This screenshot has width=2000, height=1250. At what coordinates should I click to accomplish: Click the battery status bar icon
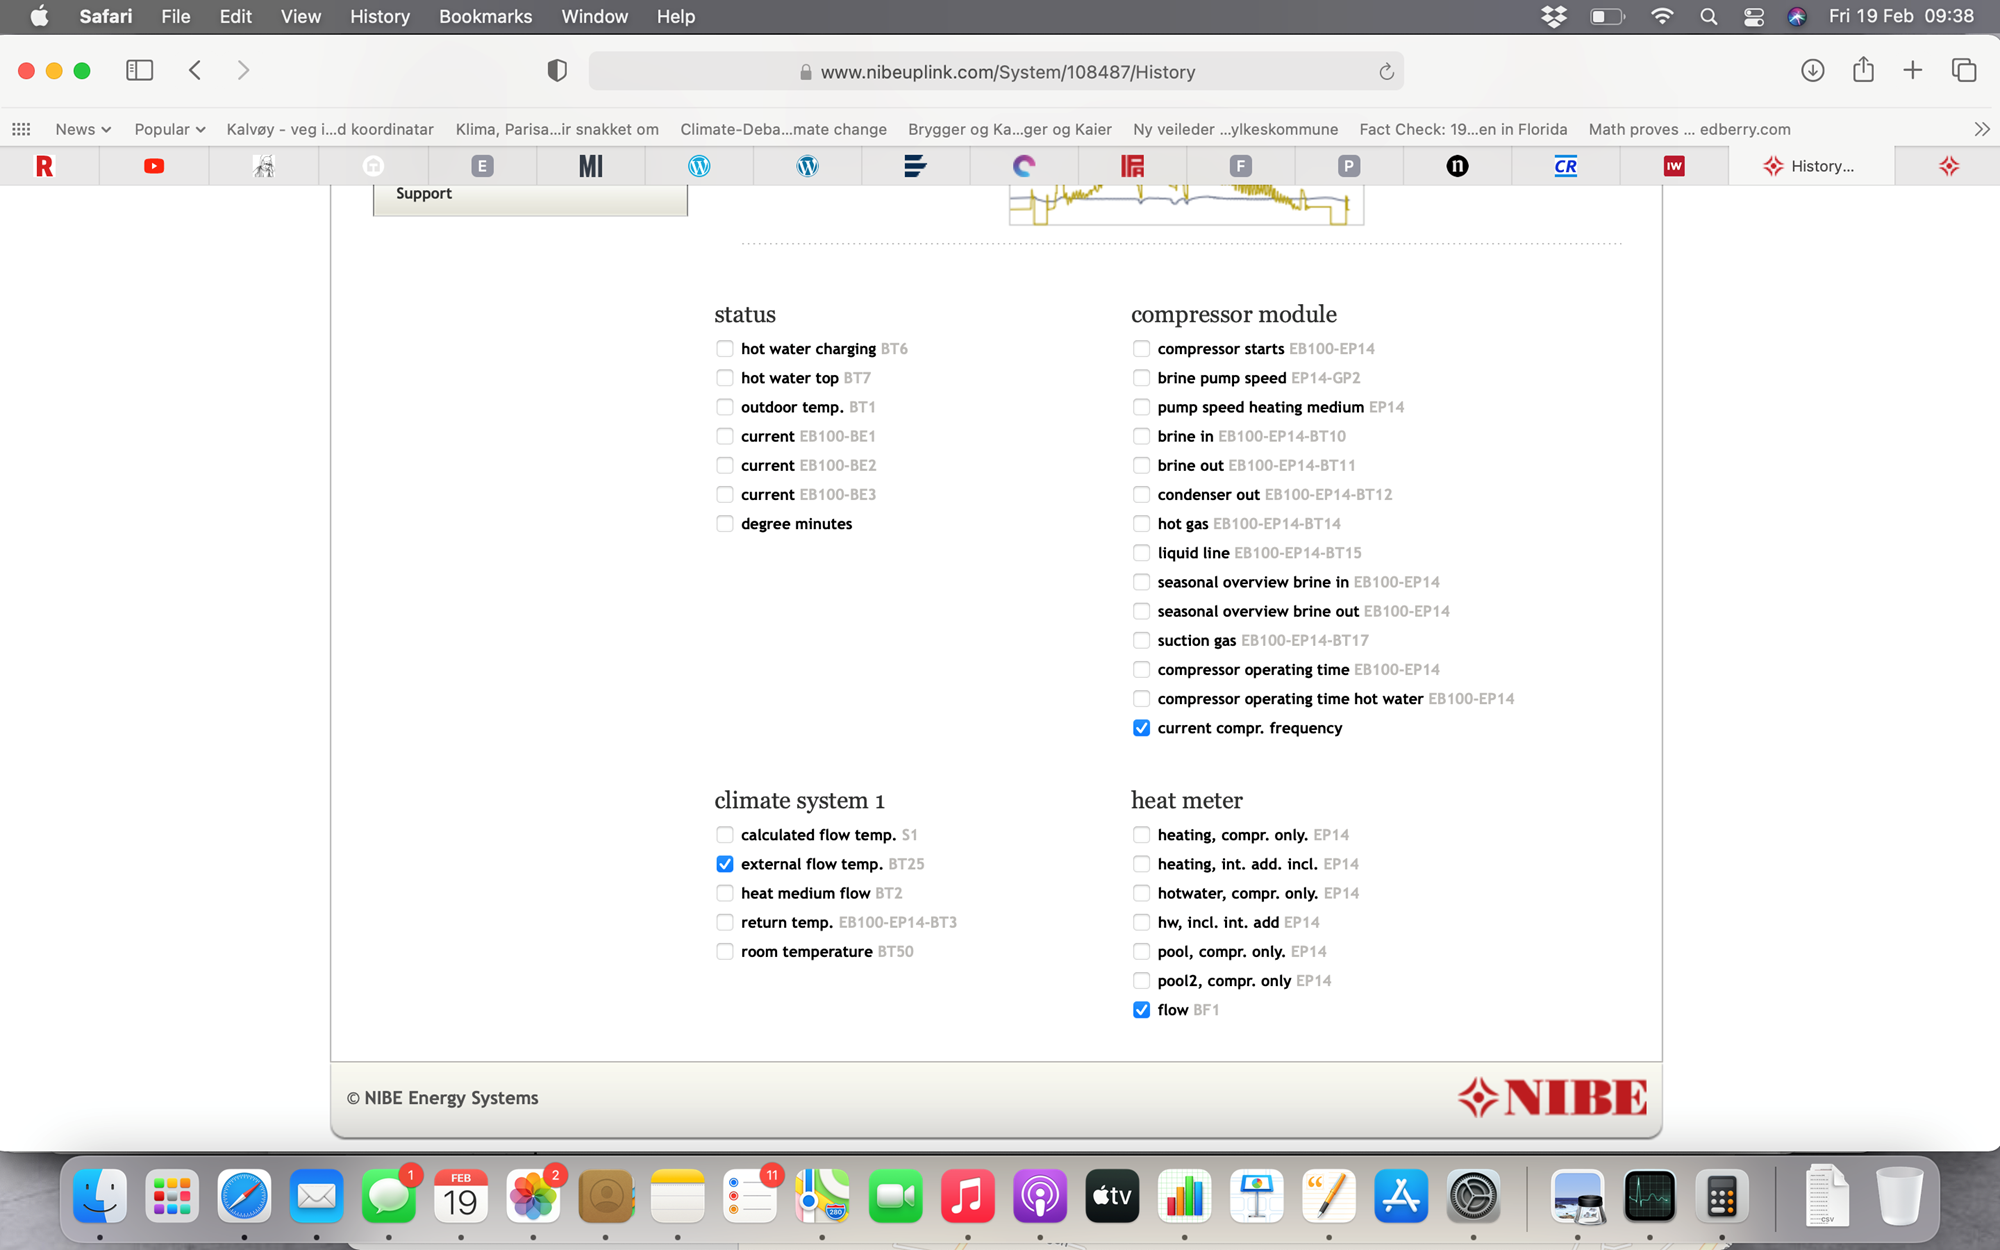point(1603,16)
